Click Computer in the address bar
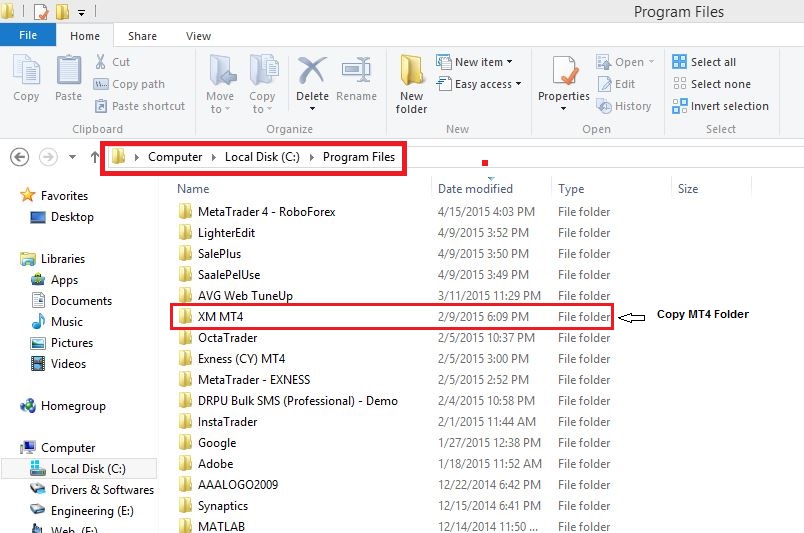The width and height of the screenshot is (804, 533). pyautogui.click(x=175, y=157)
